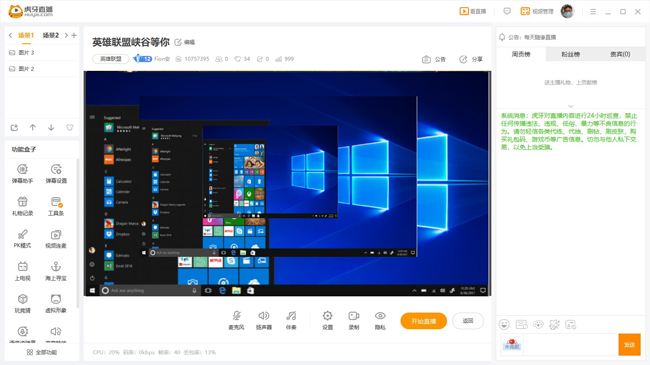
Task: Collapse the gift list chevron above chat
Action: click(x=571, y=106)
